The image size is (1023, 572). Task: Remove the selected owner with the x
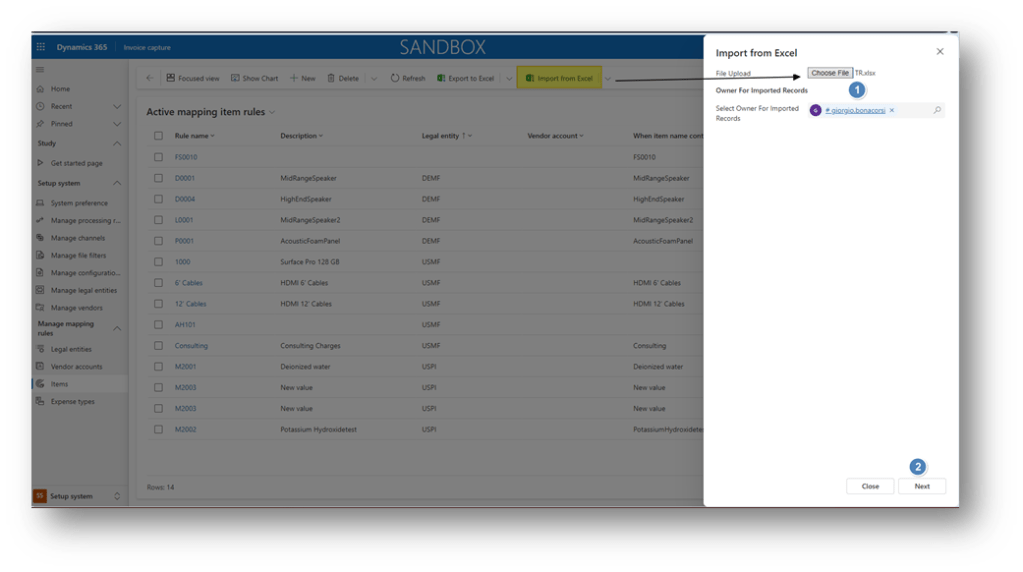pos(892,110)
